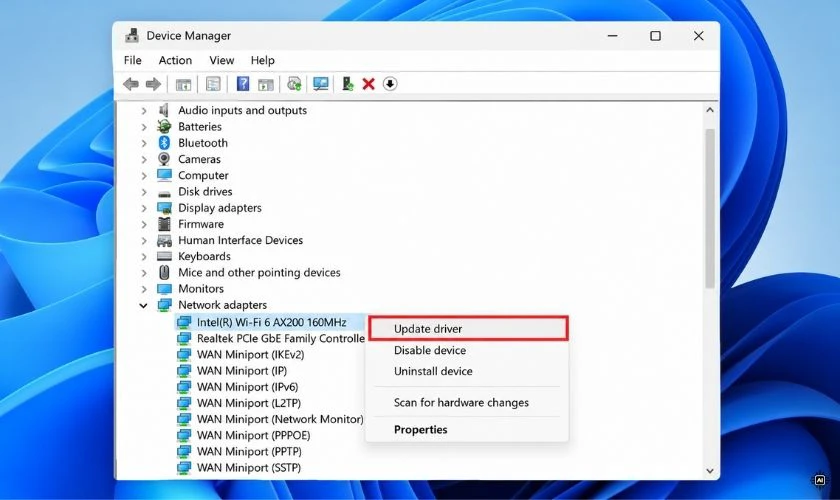Expand the Display adapters chevron

click(144, 207)
